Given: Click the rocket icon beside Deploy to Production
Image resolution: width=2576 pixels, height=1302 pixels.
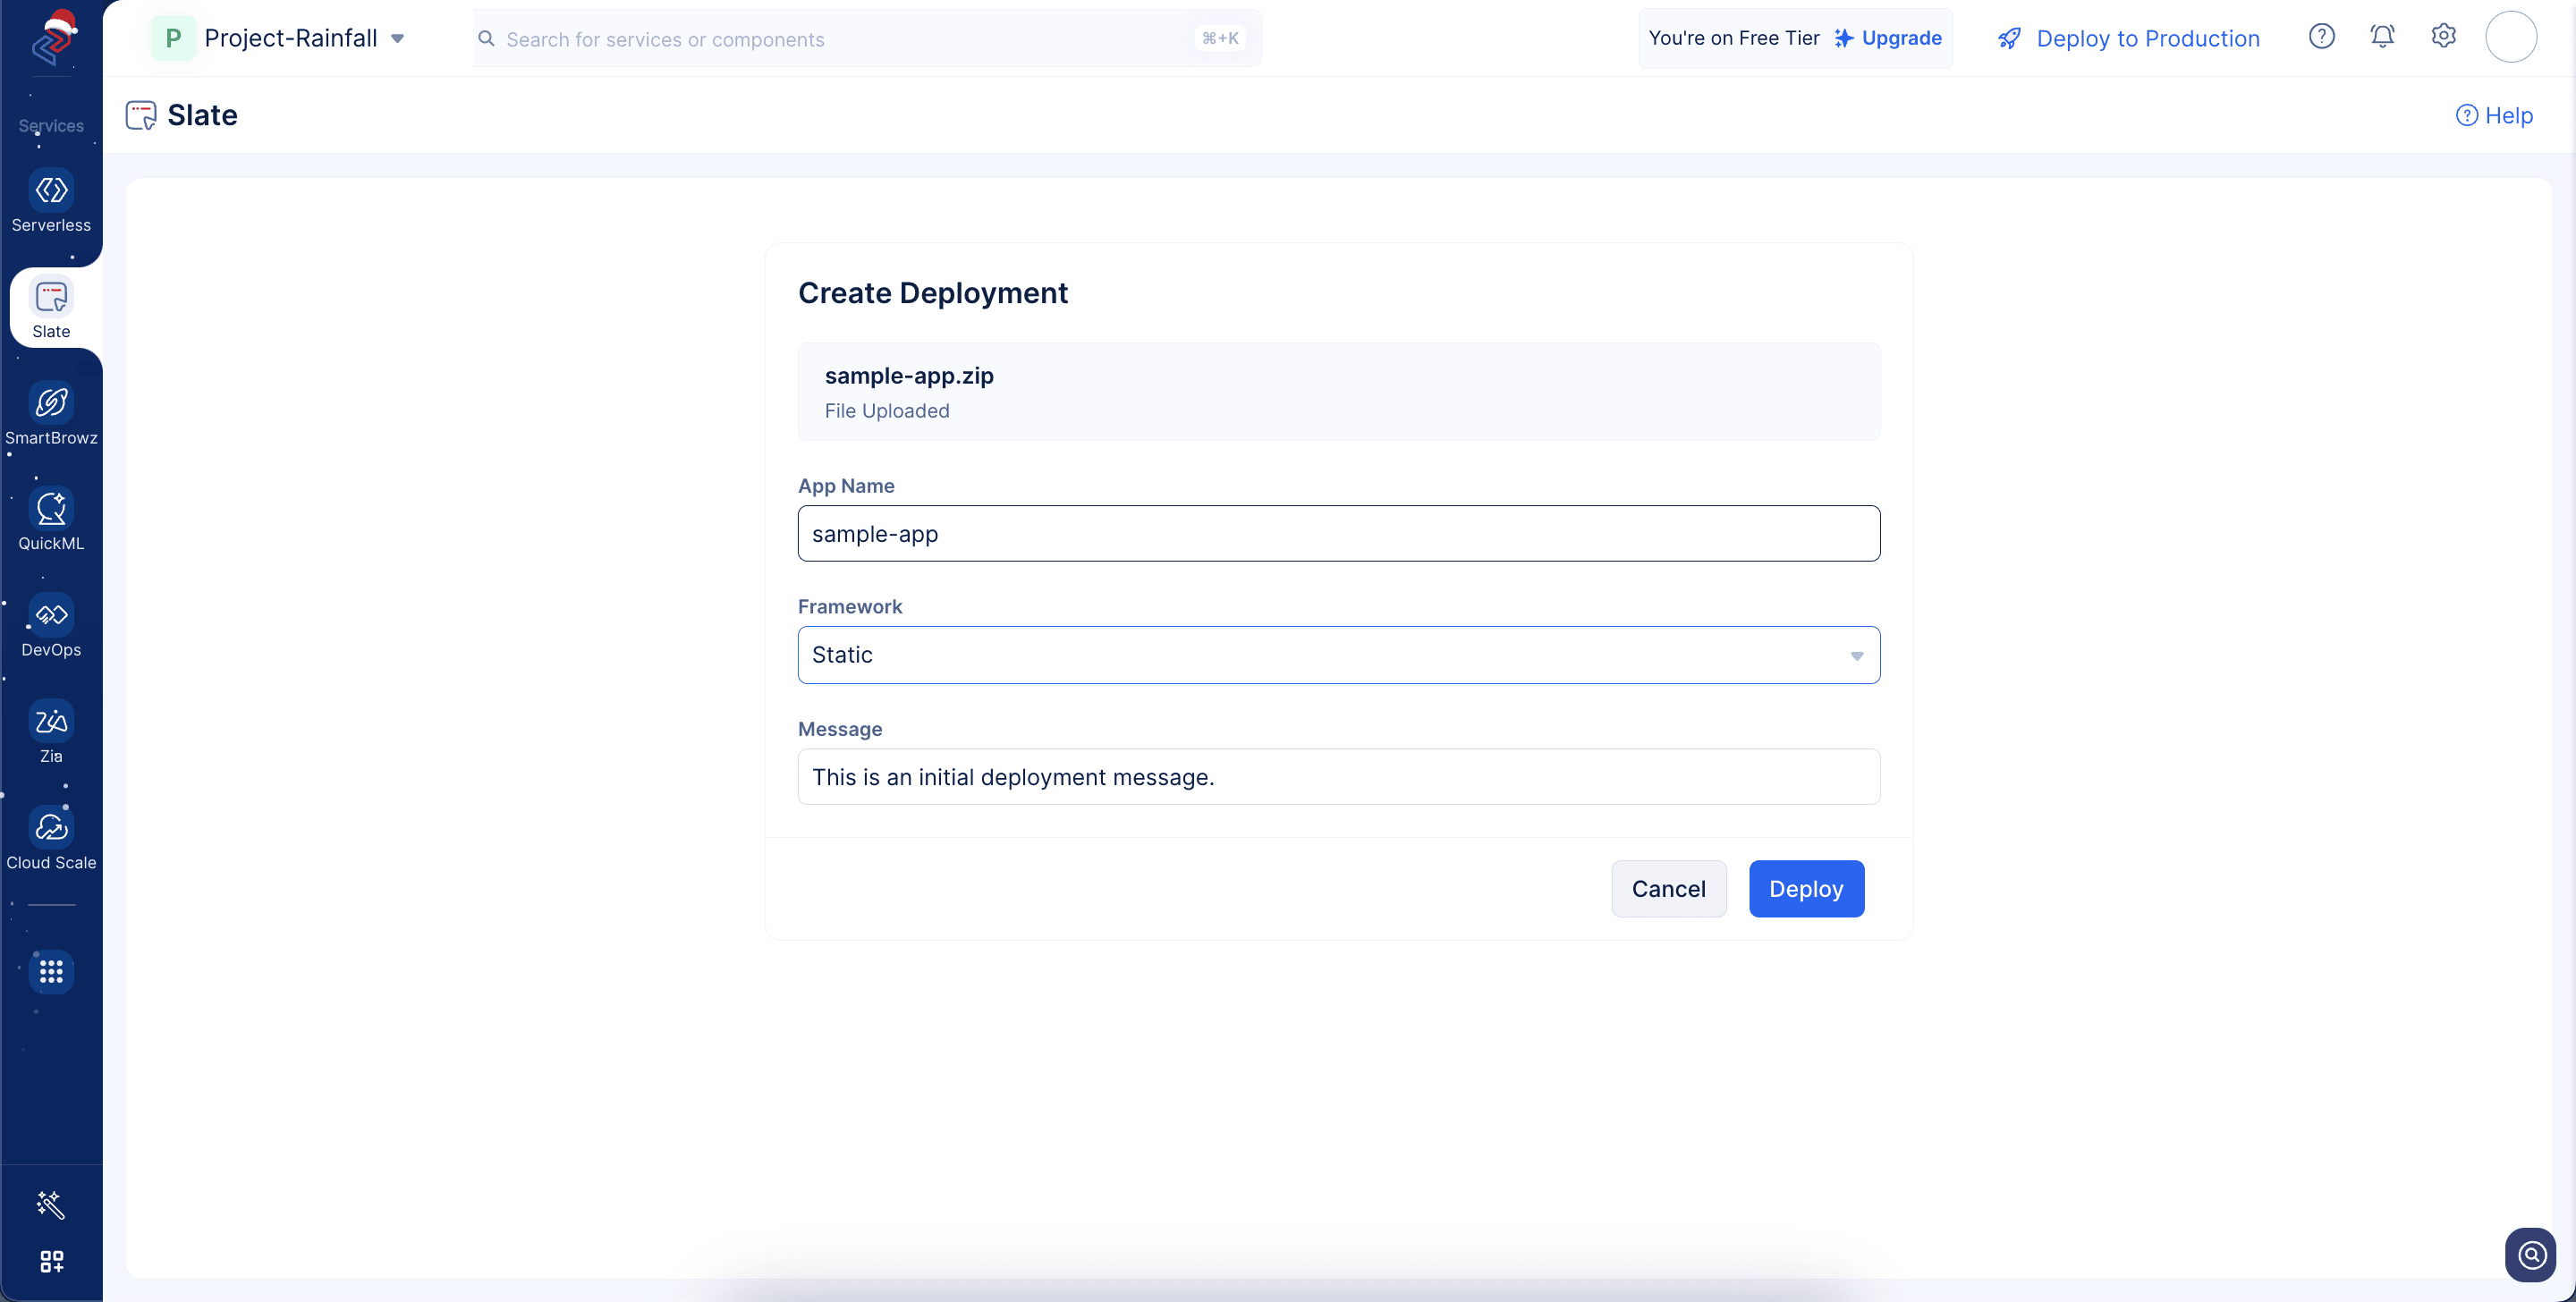Looking at the screenshot, I should 2009,39.
